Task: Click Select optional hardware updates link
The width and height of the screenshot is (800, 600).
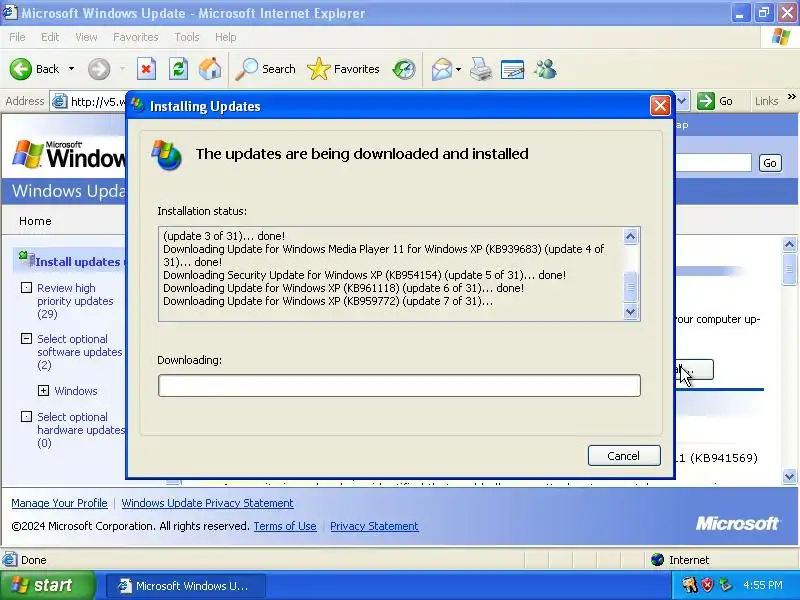Action: [x=81, y=430]
